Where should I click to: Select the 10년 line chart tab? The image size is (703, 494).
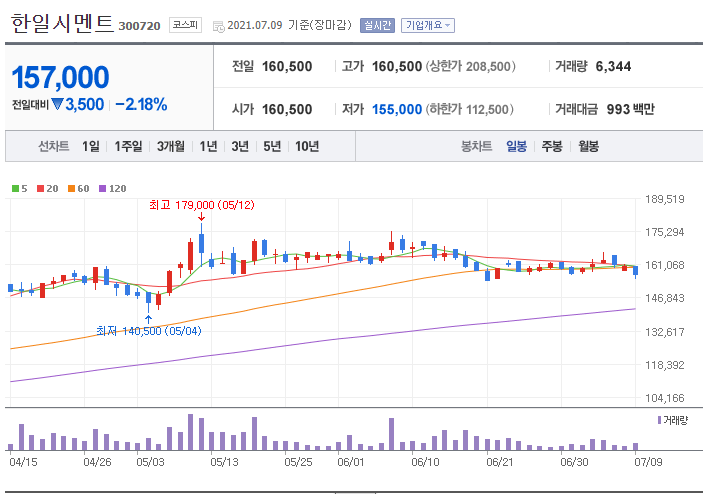point(307,146)
